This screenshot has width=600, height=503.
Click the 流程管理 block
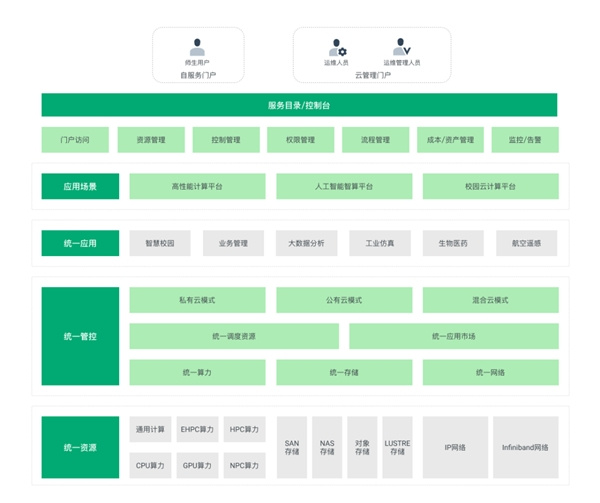[x=375, y=140]
